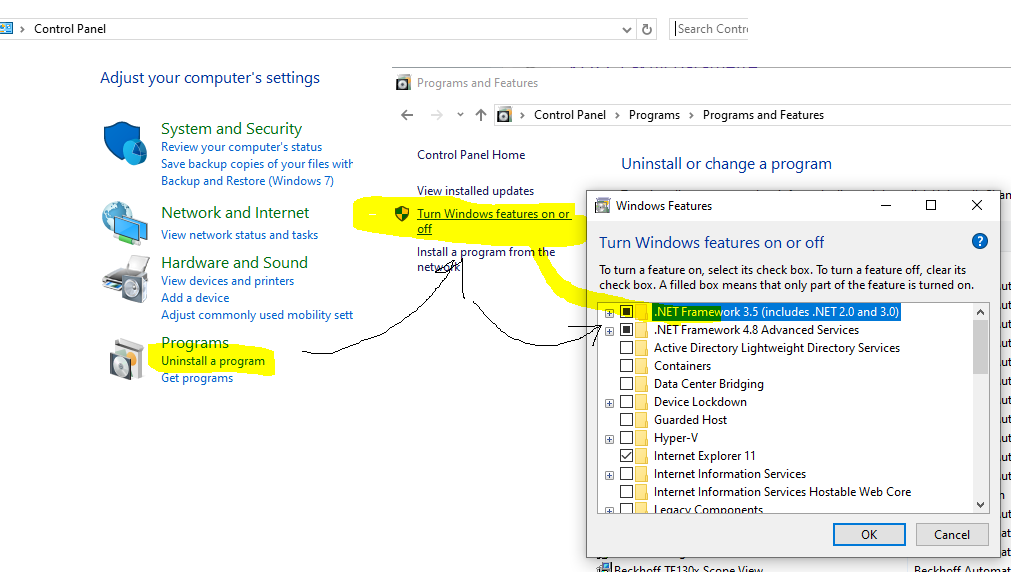Open Backup and Restore (Windows 7) link
This screenshot has width=1011, height=572.
pos(247,181)
